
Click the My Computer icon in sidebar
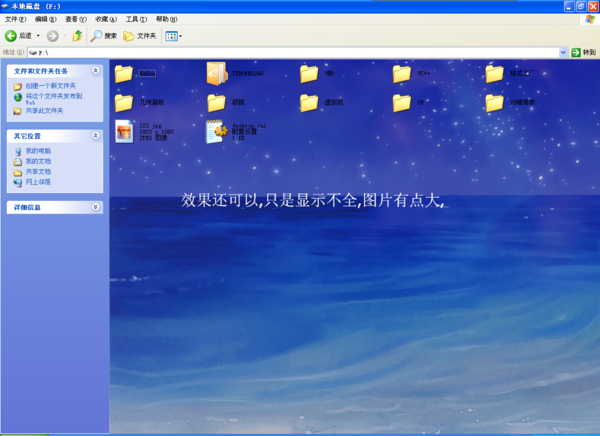(18, 151)
